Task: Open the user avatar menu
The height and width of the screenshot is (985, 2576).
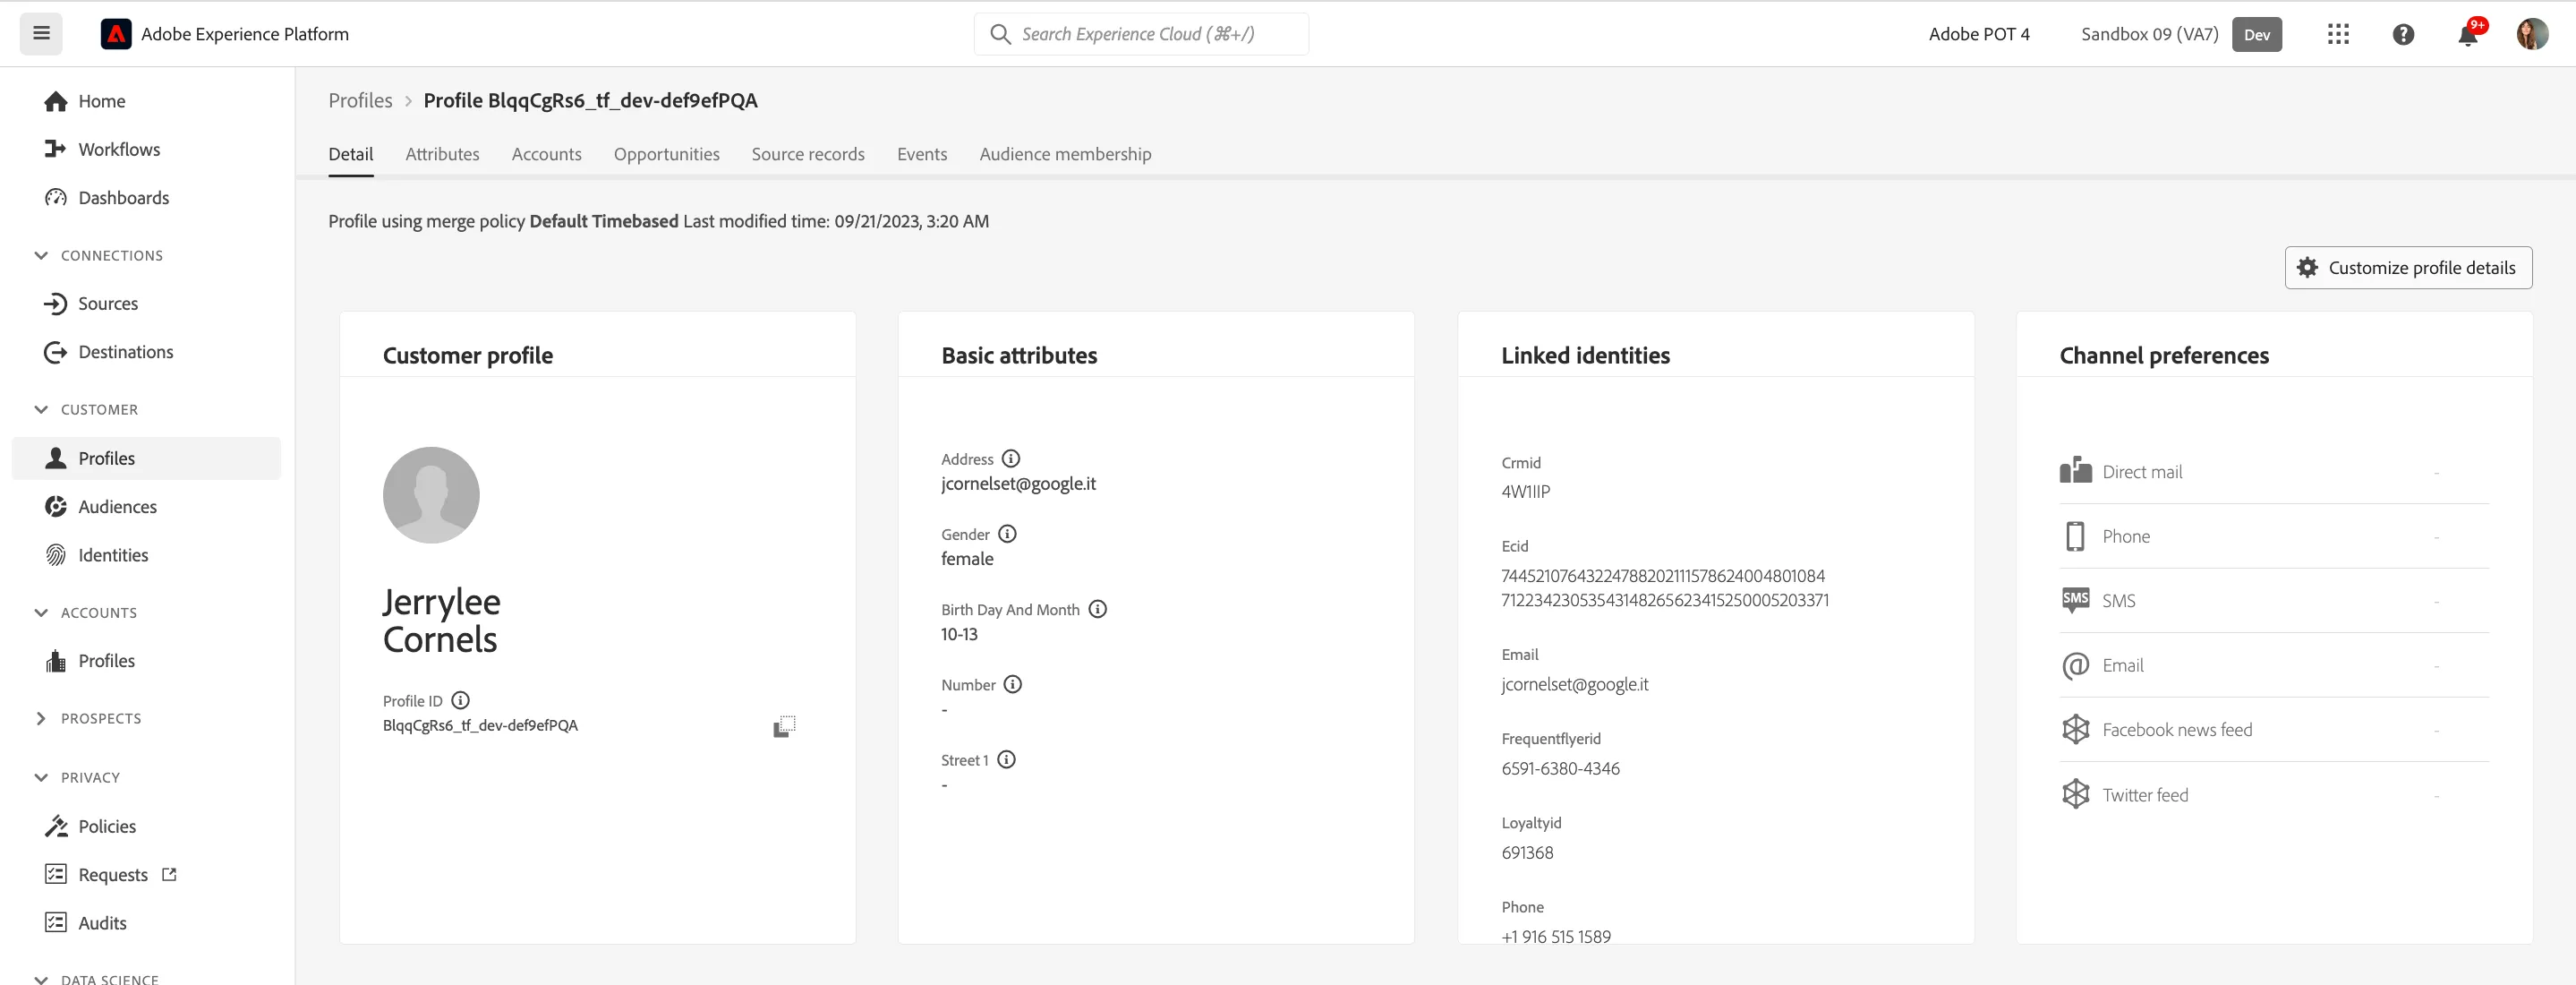Action: pos(2532,34)
